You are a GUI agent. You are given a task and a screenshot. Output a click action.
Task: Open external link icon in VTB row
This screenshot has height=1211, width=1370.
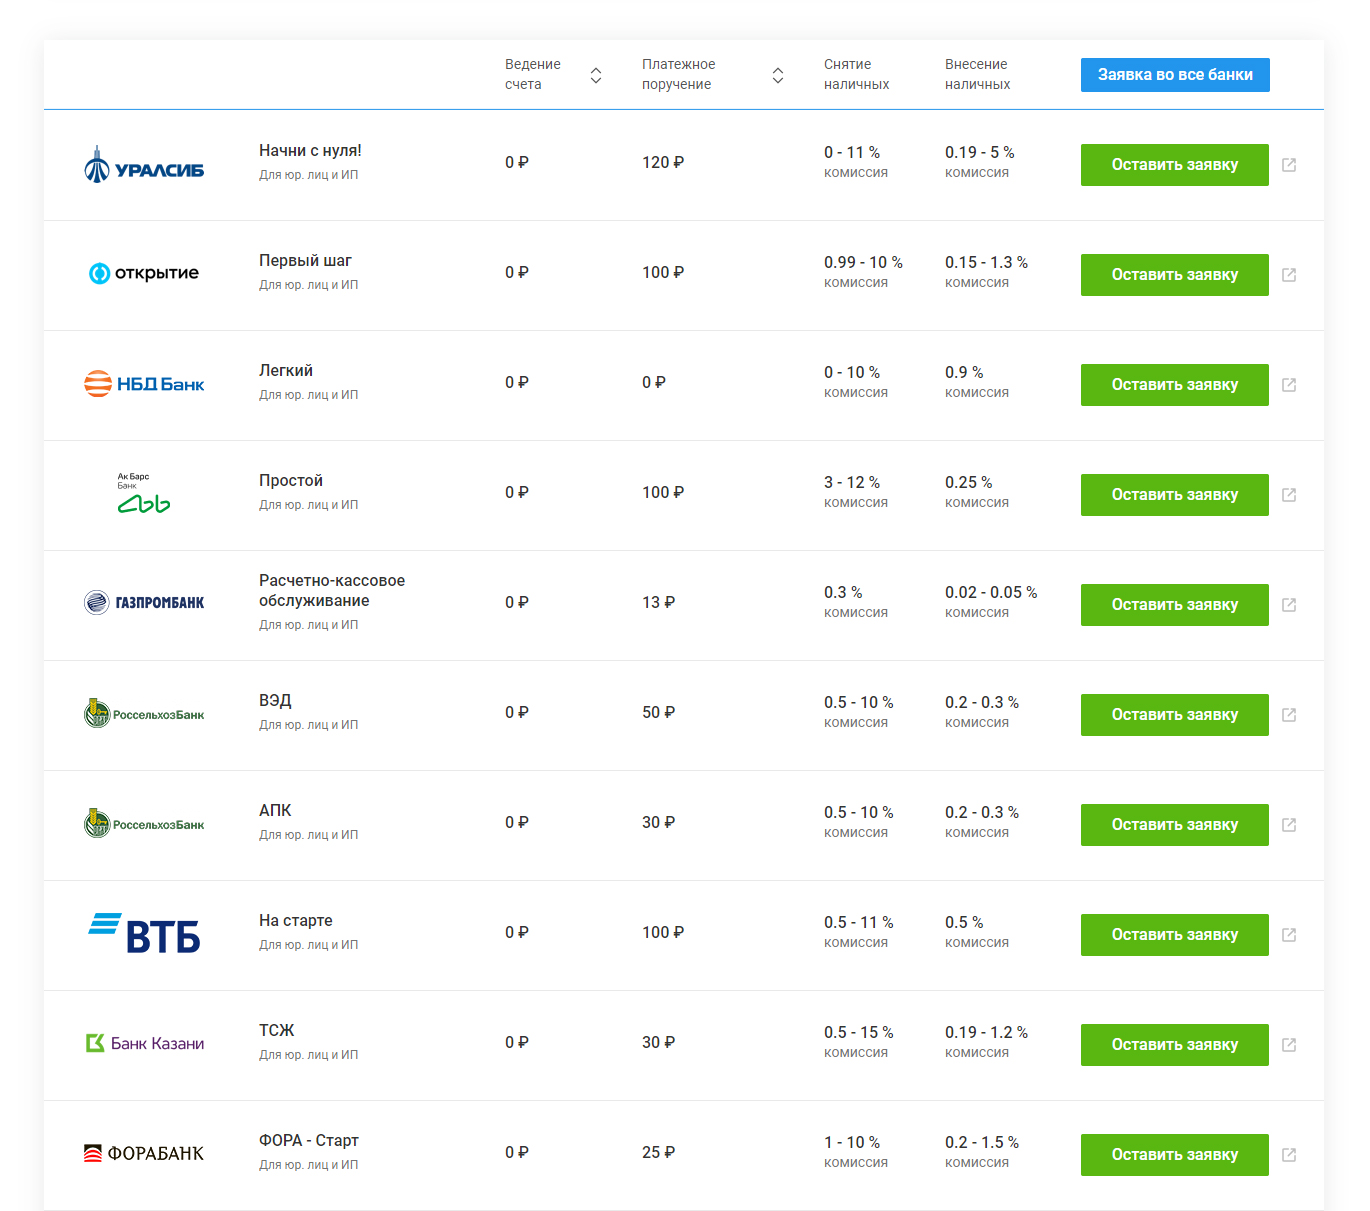(x=1289, y=935)
